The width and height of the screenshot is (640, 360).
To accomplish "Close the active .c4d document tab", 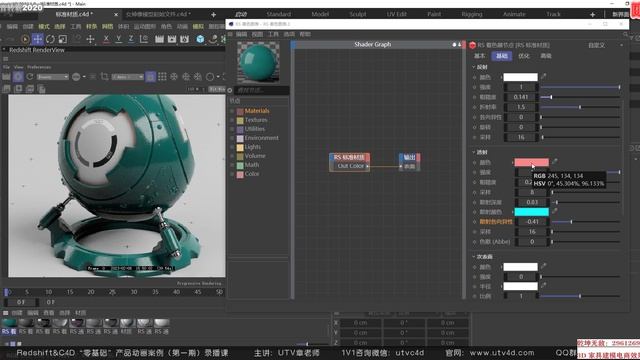I will coord(116,15).
